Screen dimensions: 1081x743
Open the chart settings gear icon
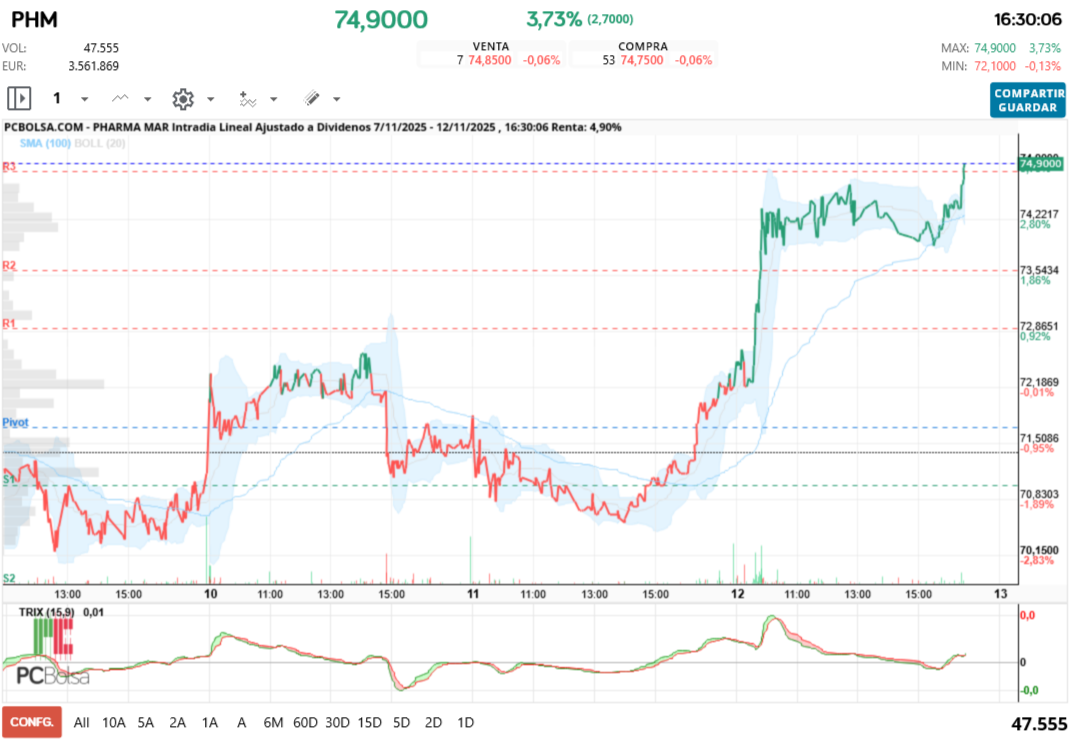[182, 98]
